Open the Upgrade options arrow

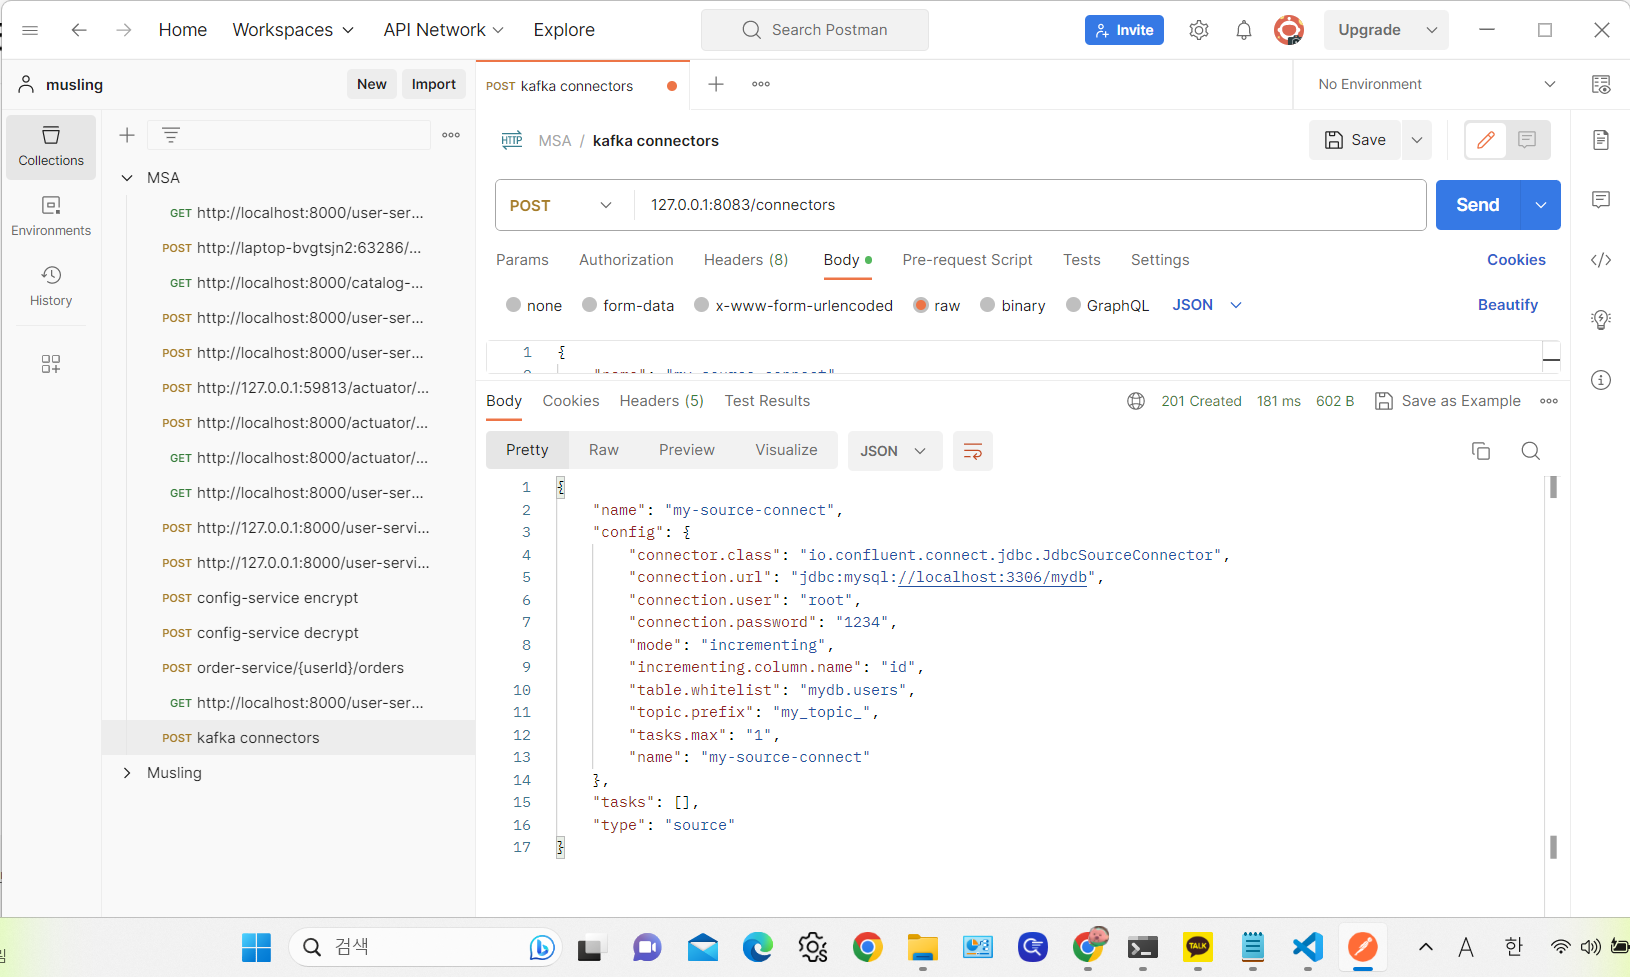[x=1432, y=30]
